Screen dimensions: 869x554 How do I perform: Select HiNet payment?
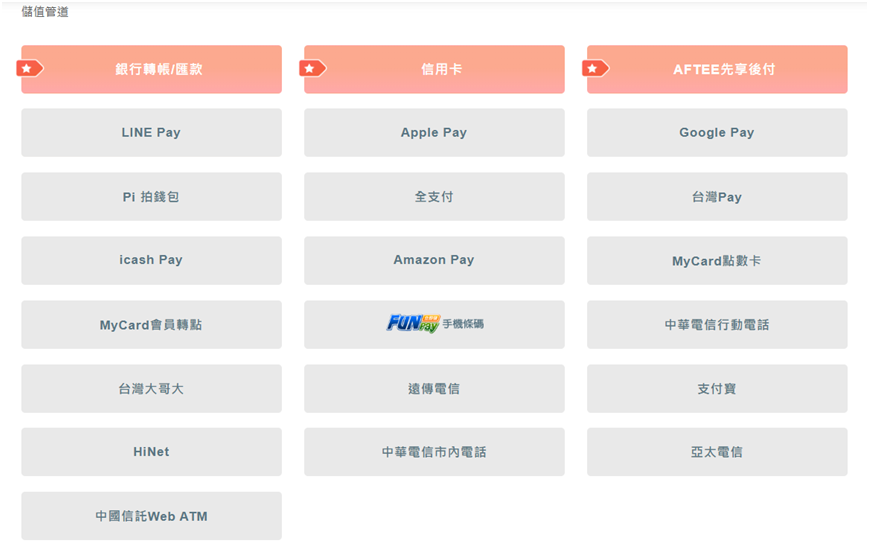pos(151,452)
